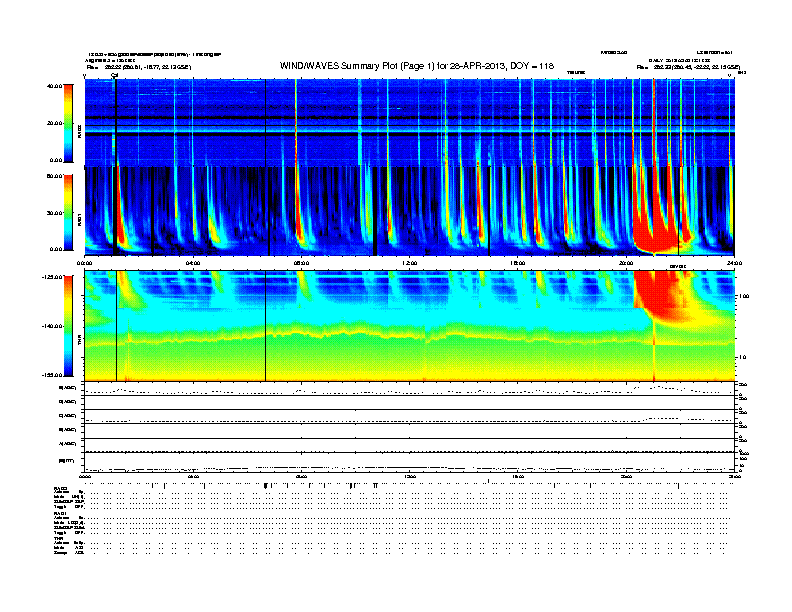Click the 40.00 label on RAD2 scale
Image resolution: width=792 pixels, height=612 pixels.
tap(55, 86)
